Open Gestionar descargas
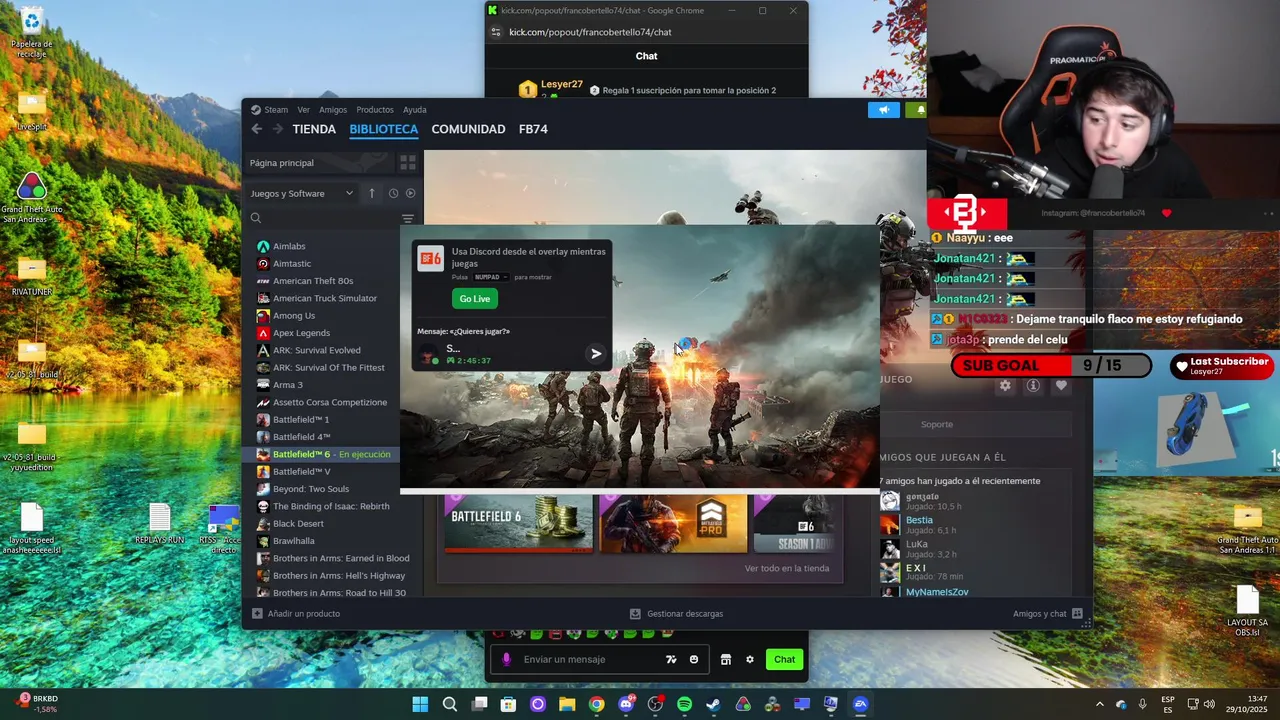Screen dimensions: 1280x720 point(676,614)
